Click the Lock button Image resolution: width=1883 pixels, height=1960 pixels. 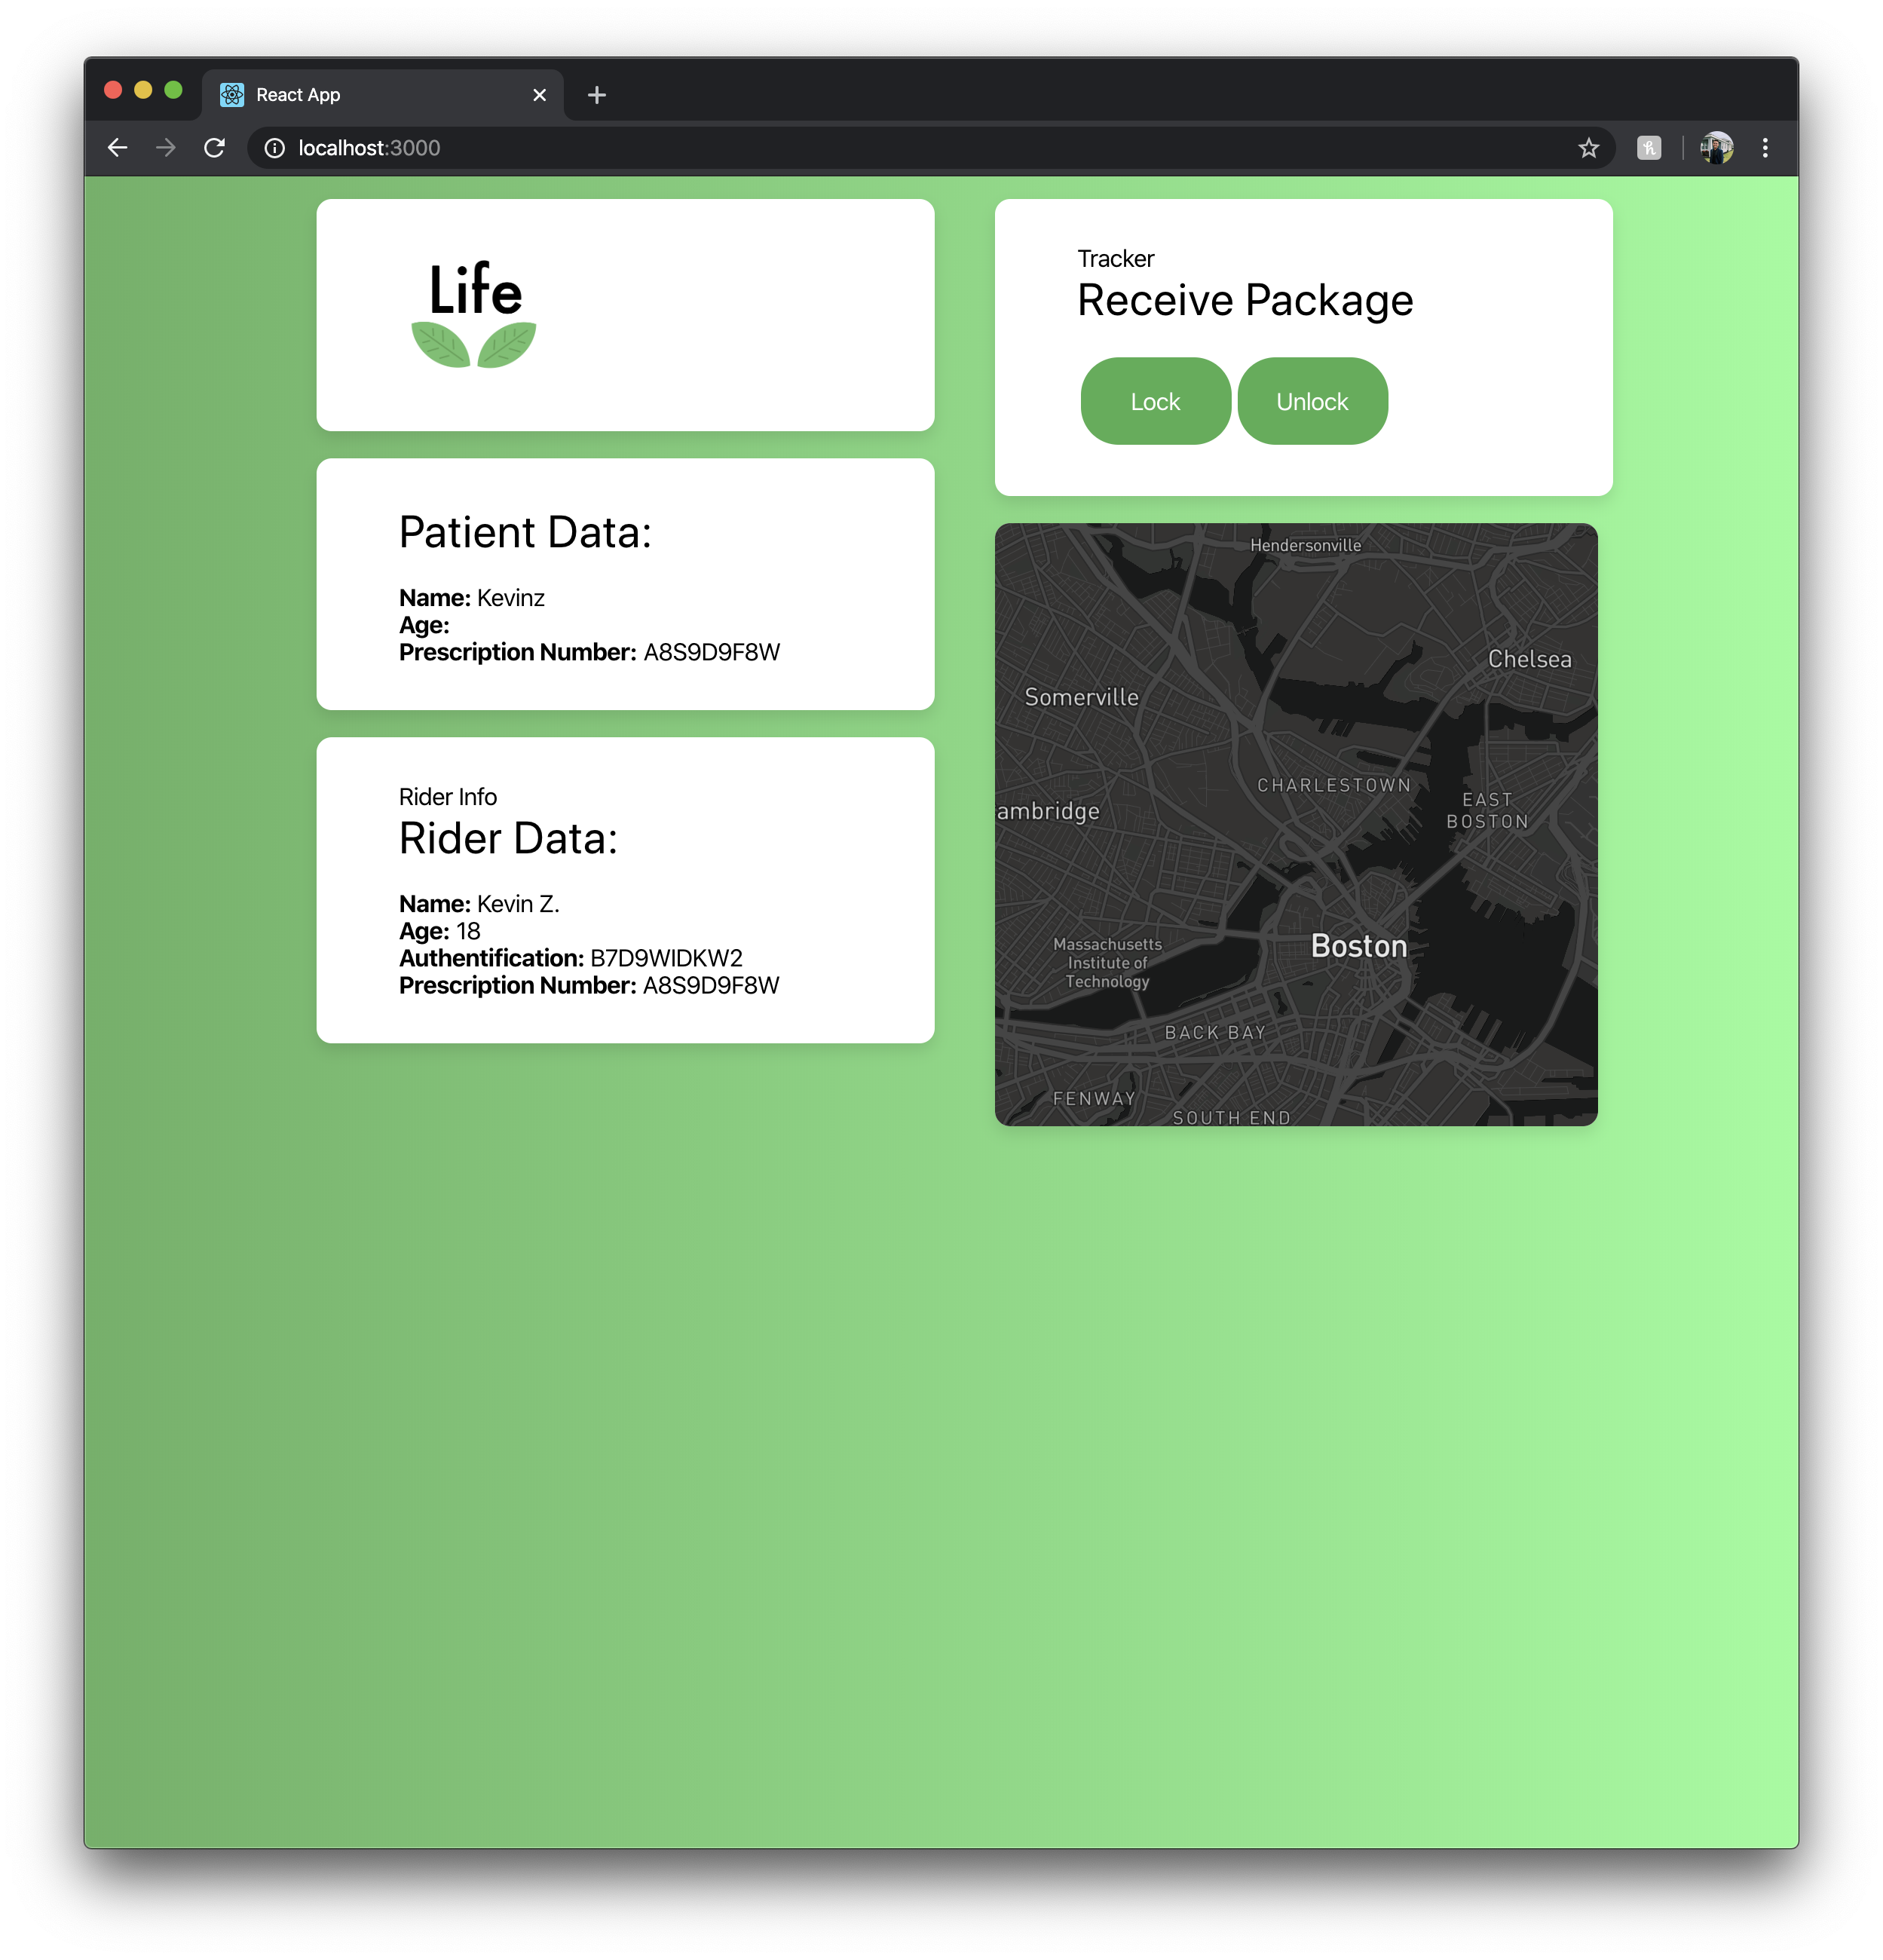[x=1155, y=401]
